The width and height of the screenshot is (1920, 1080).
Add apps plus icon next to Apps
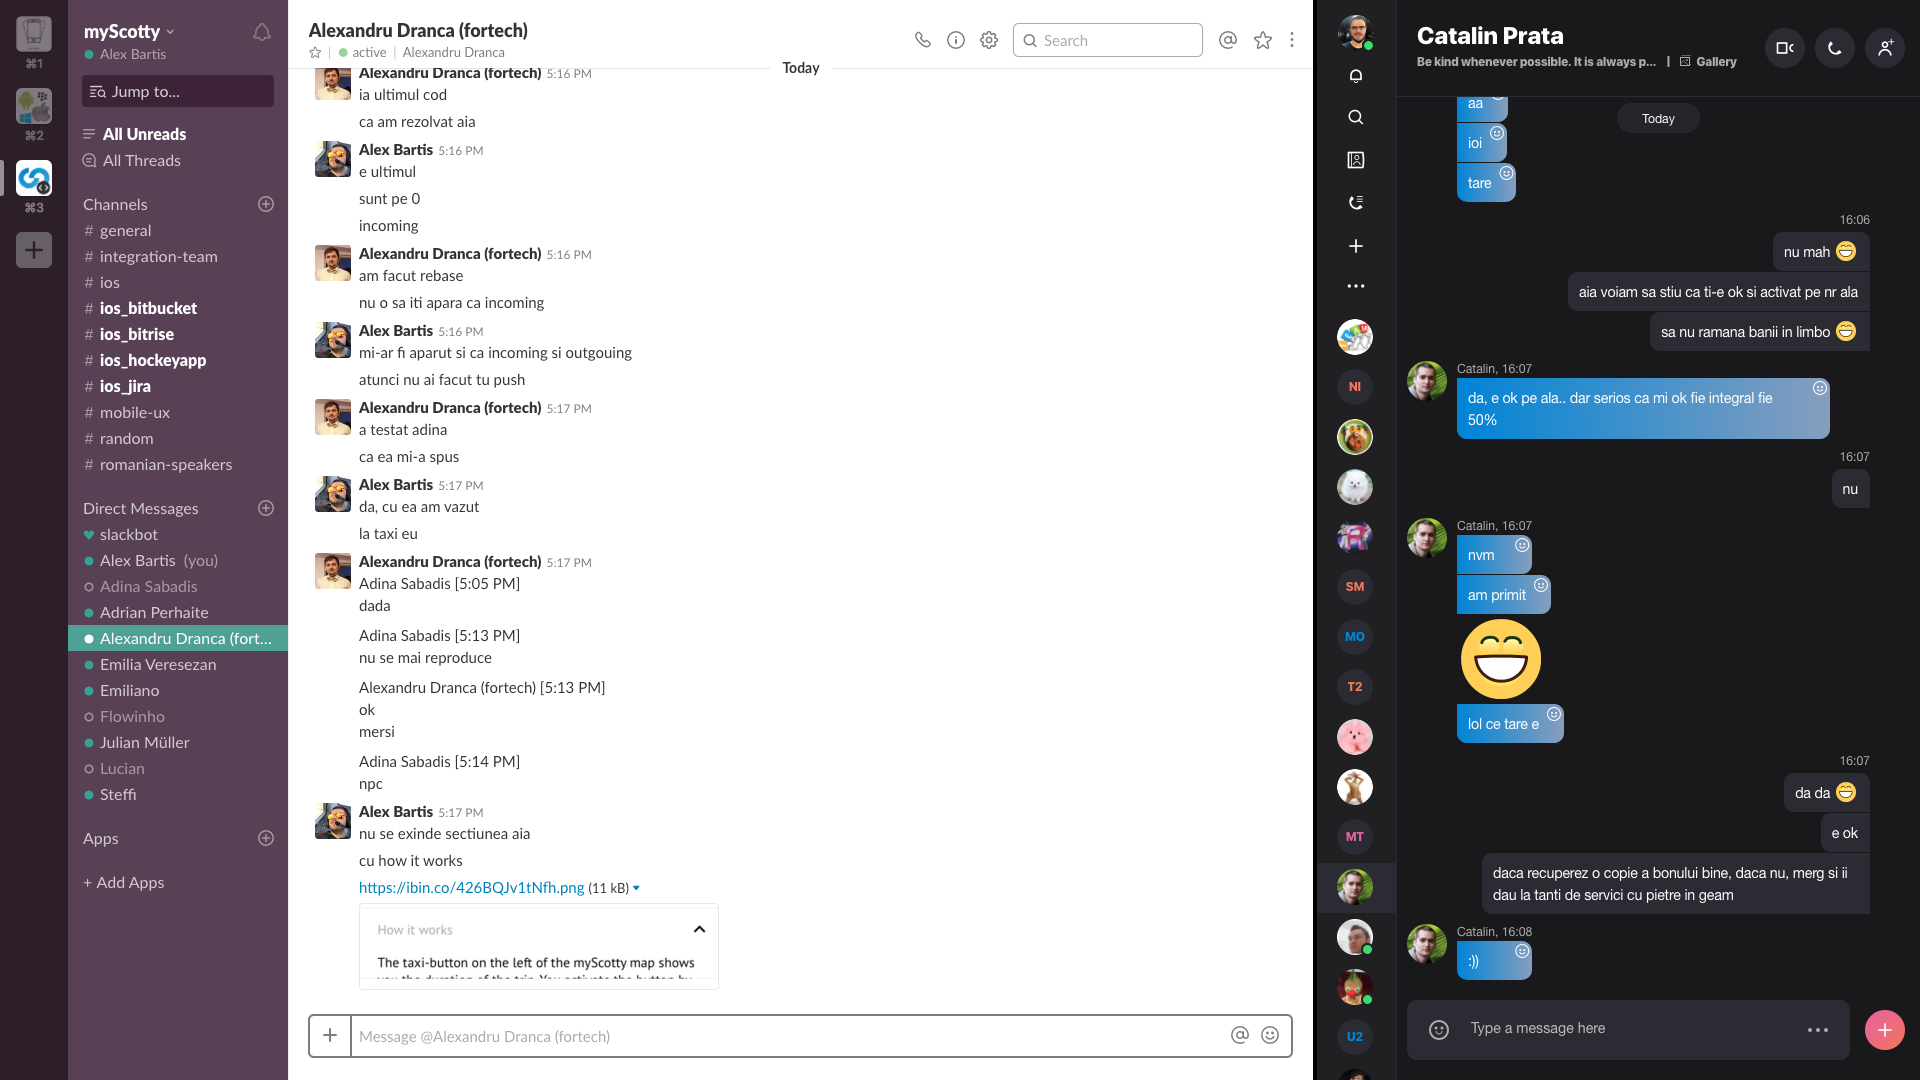tap(266, 838)
